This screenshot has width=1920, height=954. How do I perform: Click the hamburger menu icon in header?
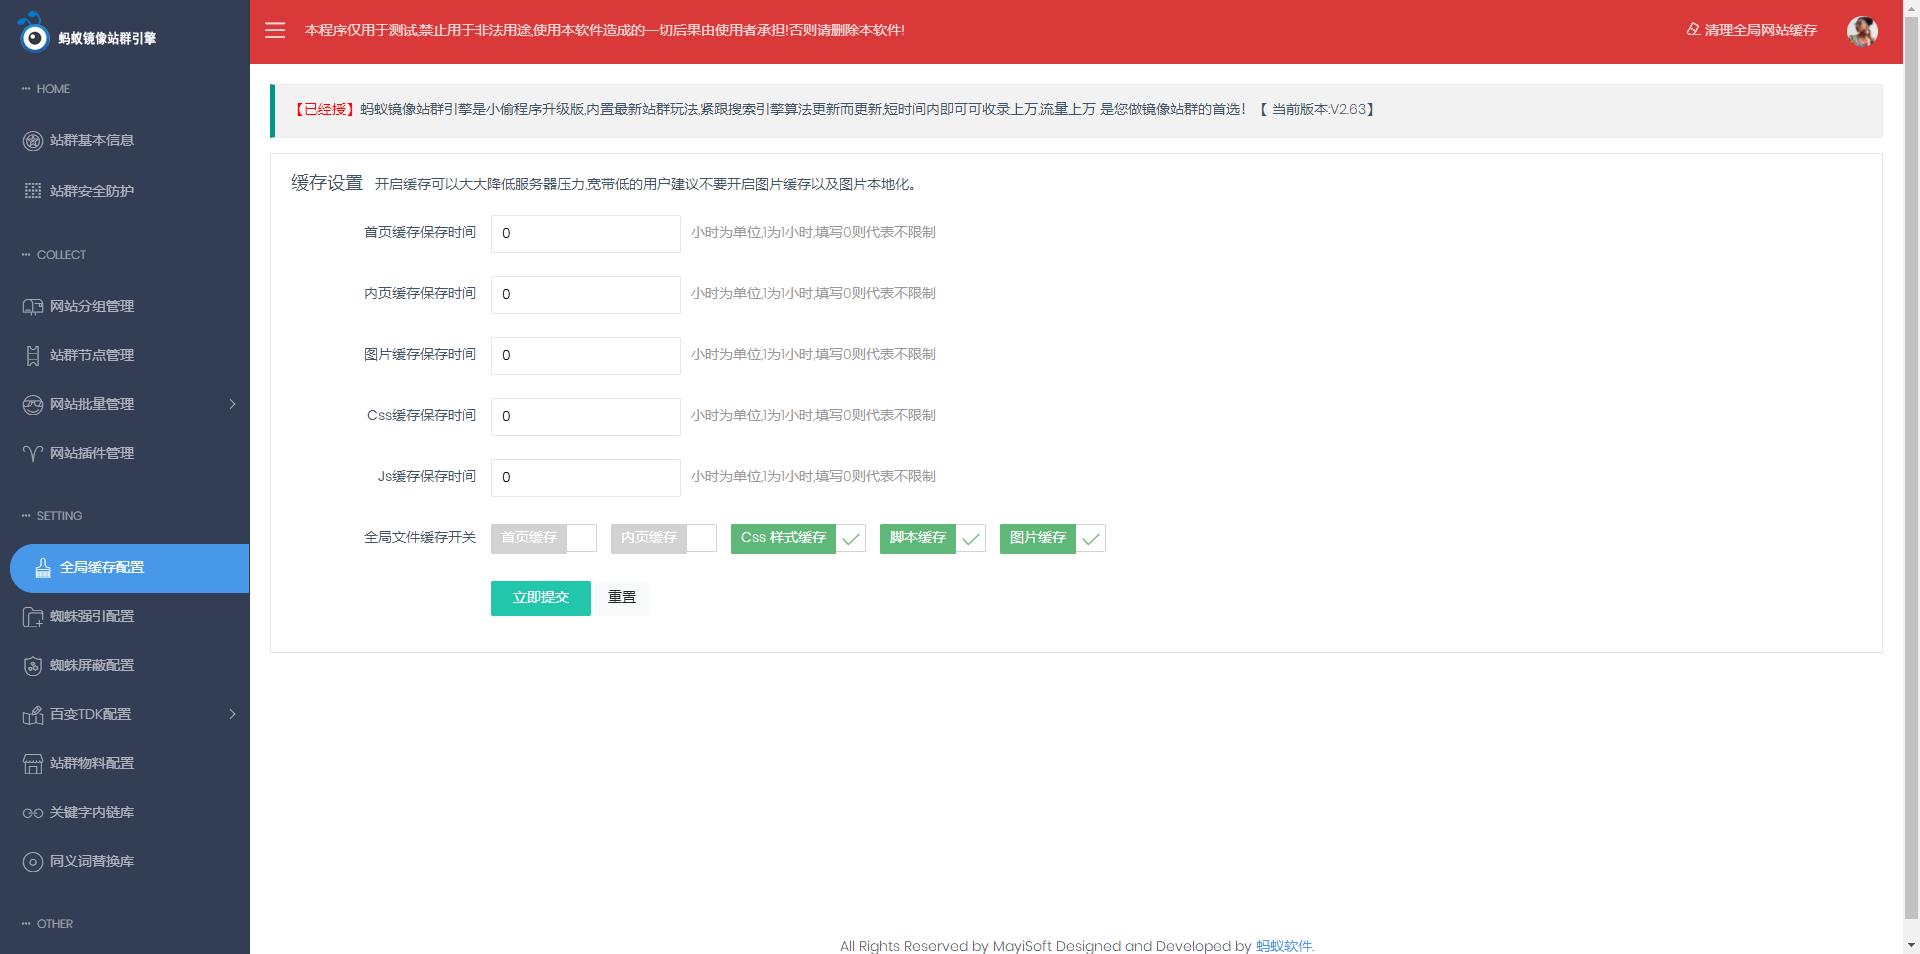[x=275, y=31]
